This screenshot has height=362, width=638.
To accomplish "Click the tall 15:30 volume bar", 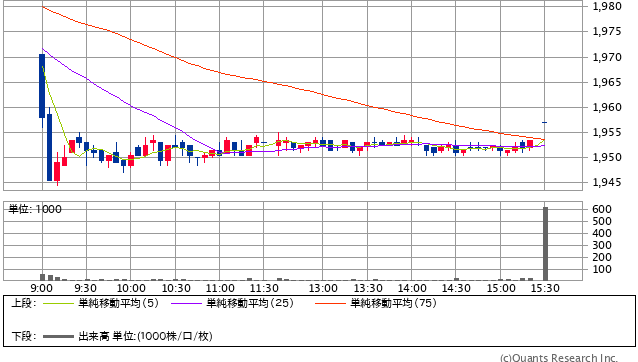I will [x=545, y=244].
